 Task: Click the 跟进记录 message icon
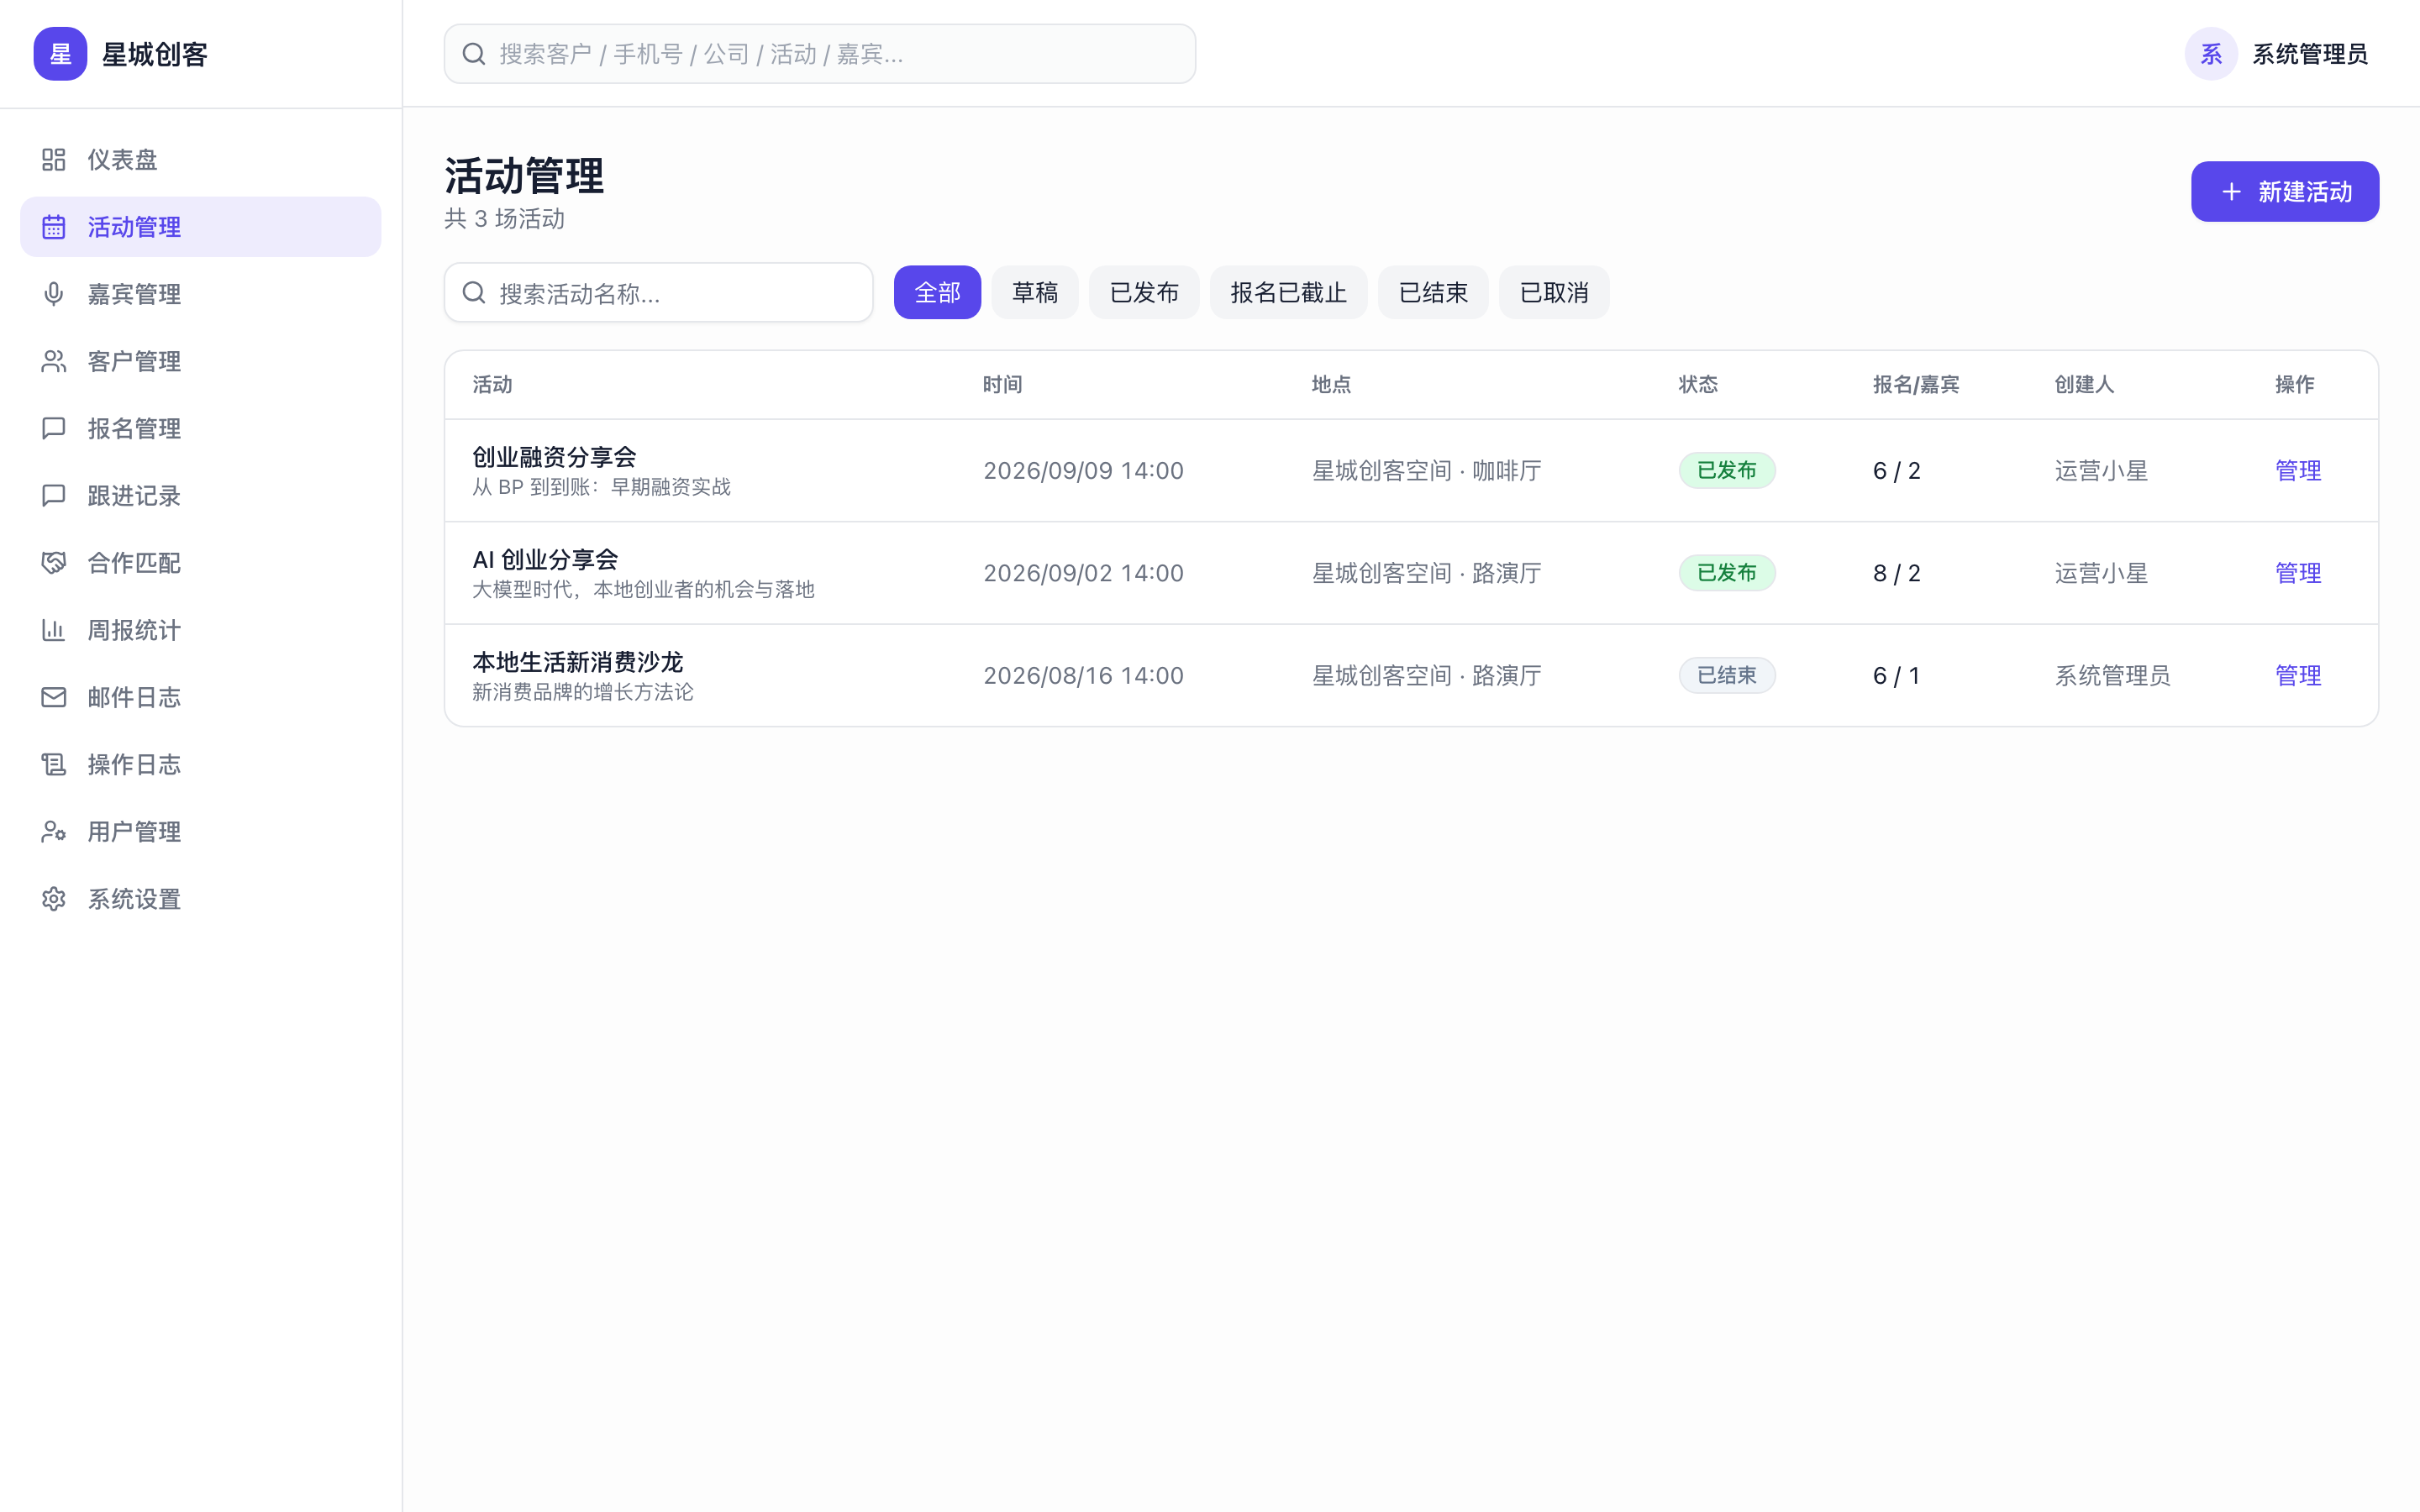click(x=54, y=495)
